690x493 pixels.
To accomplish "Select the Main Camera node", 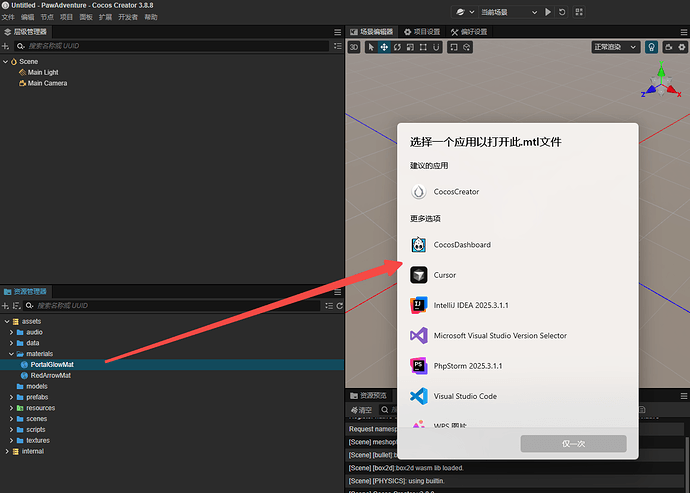I will tap(43, 83).
